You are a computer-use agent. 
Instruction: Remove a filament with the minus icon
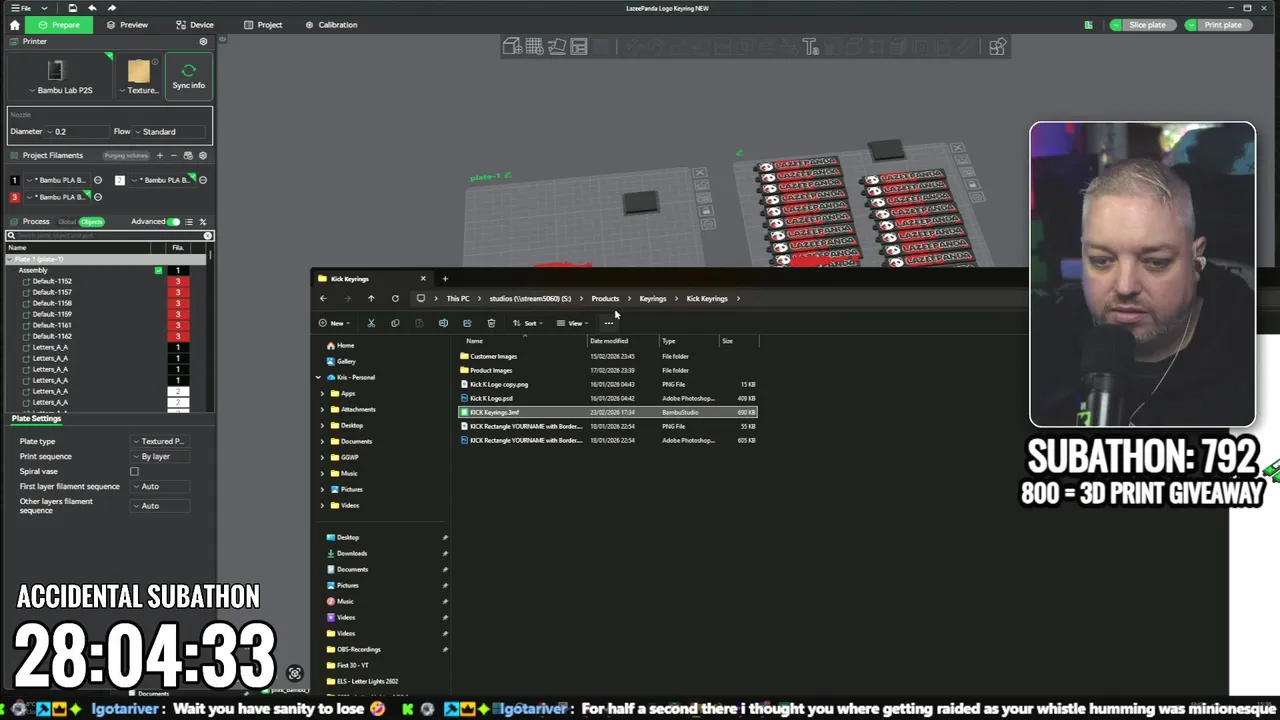(174, 156)
